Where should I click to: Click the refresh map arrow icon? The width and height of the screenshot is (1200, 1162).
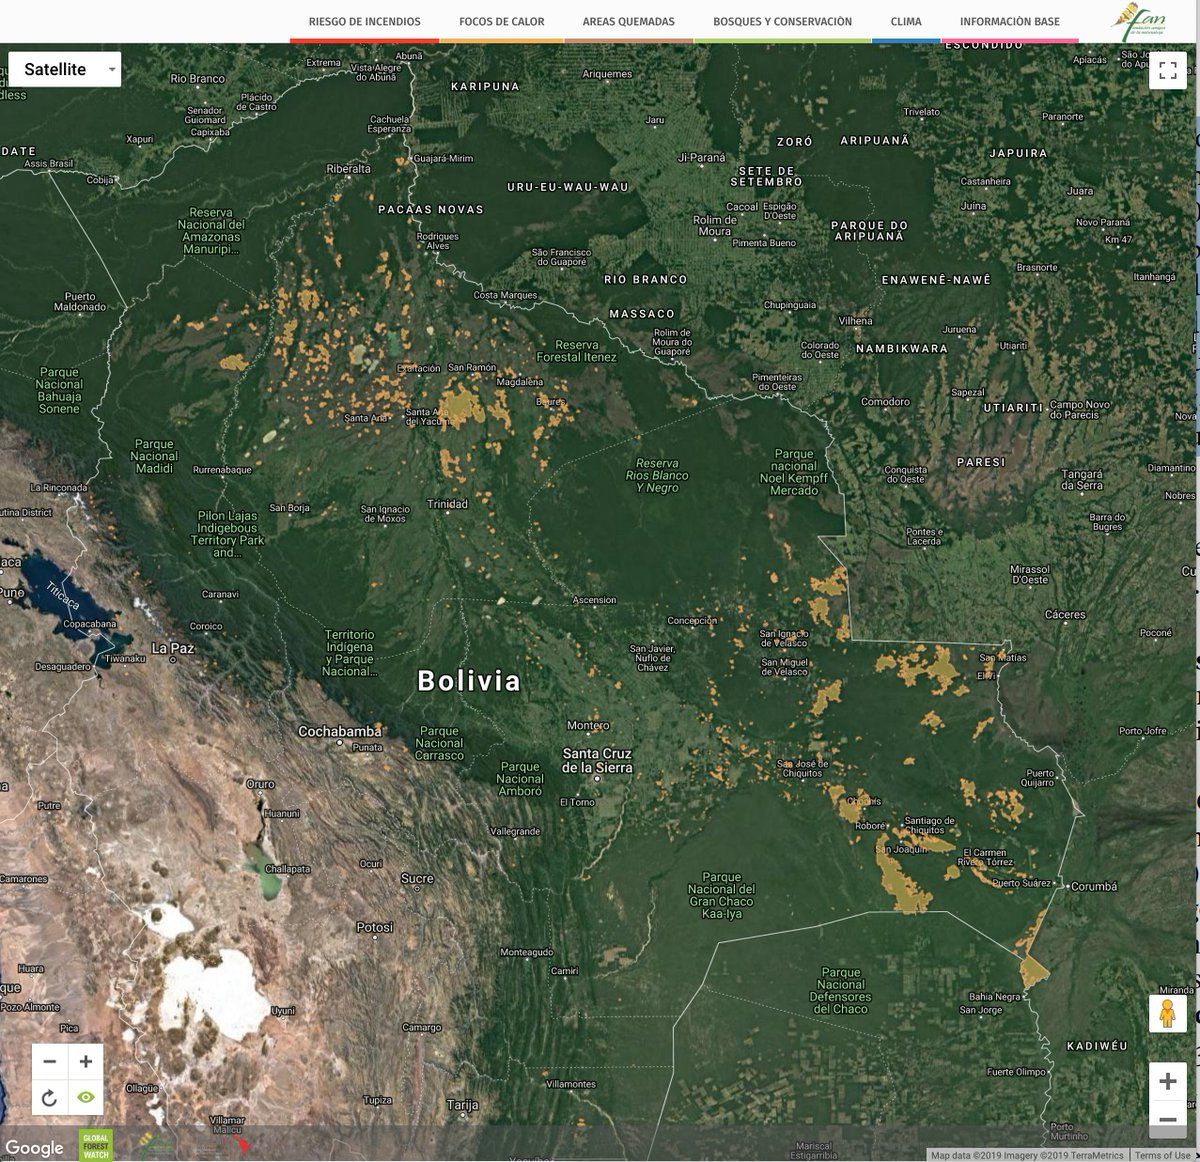[49, 1098]
